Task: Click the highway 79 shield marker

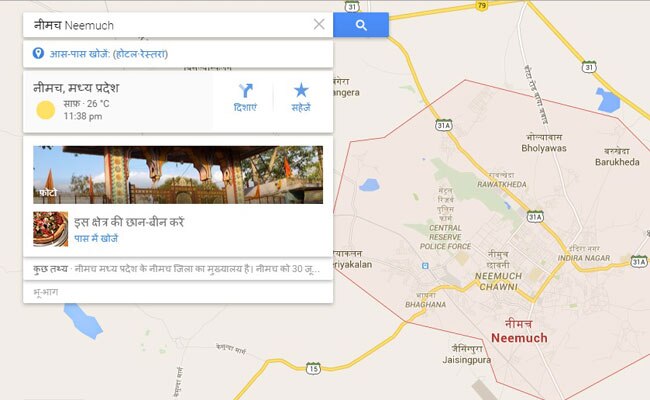Action: click(481, 5)
